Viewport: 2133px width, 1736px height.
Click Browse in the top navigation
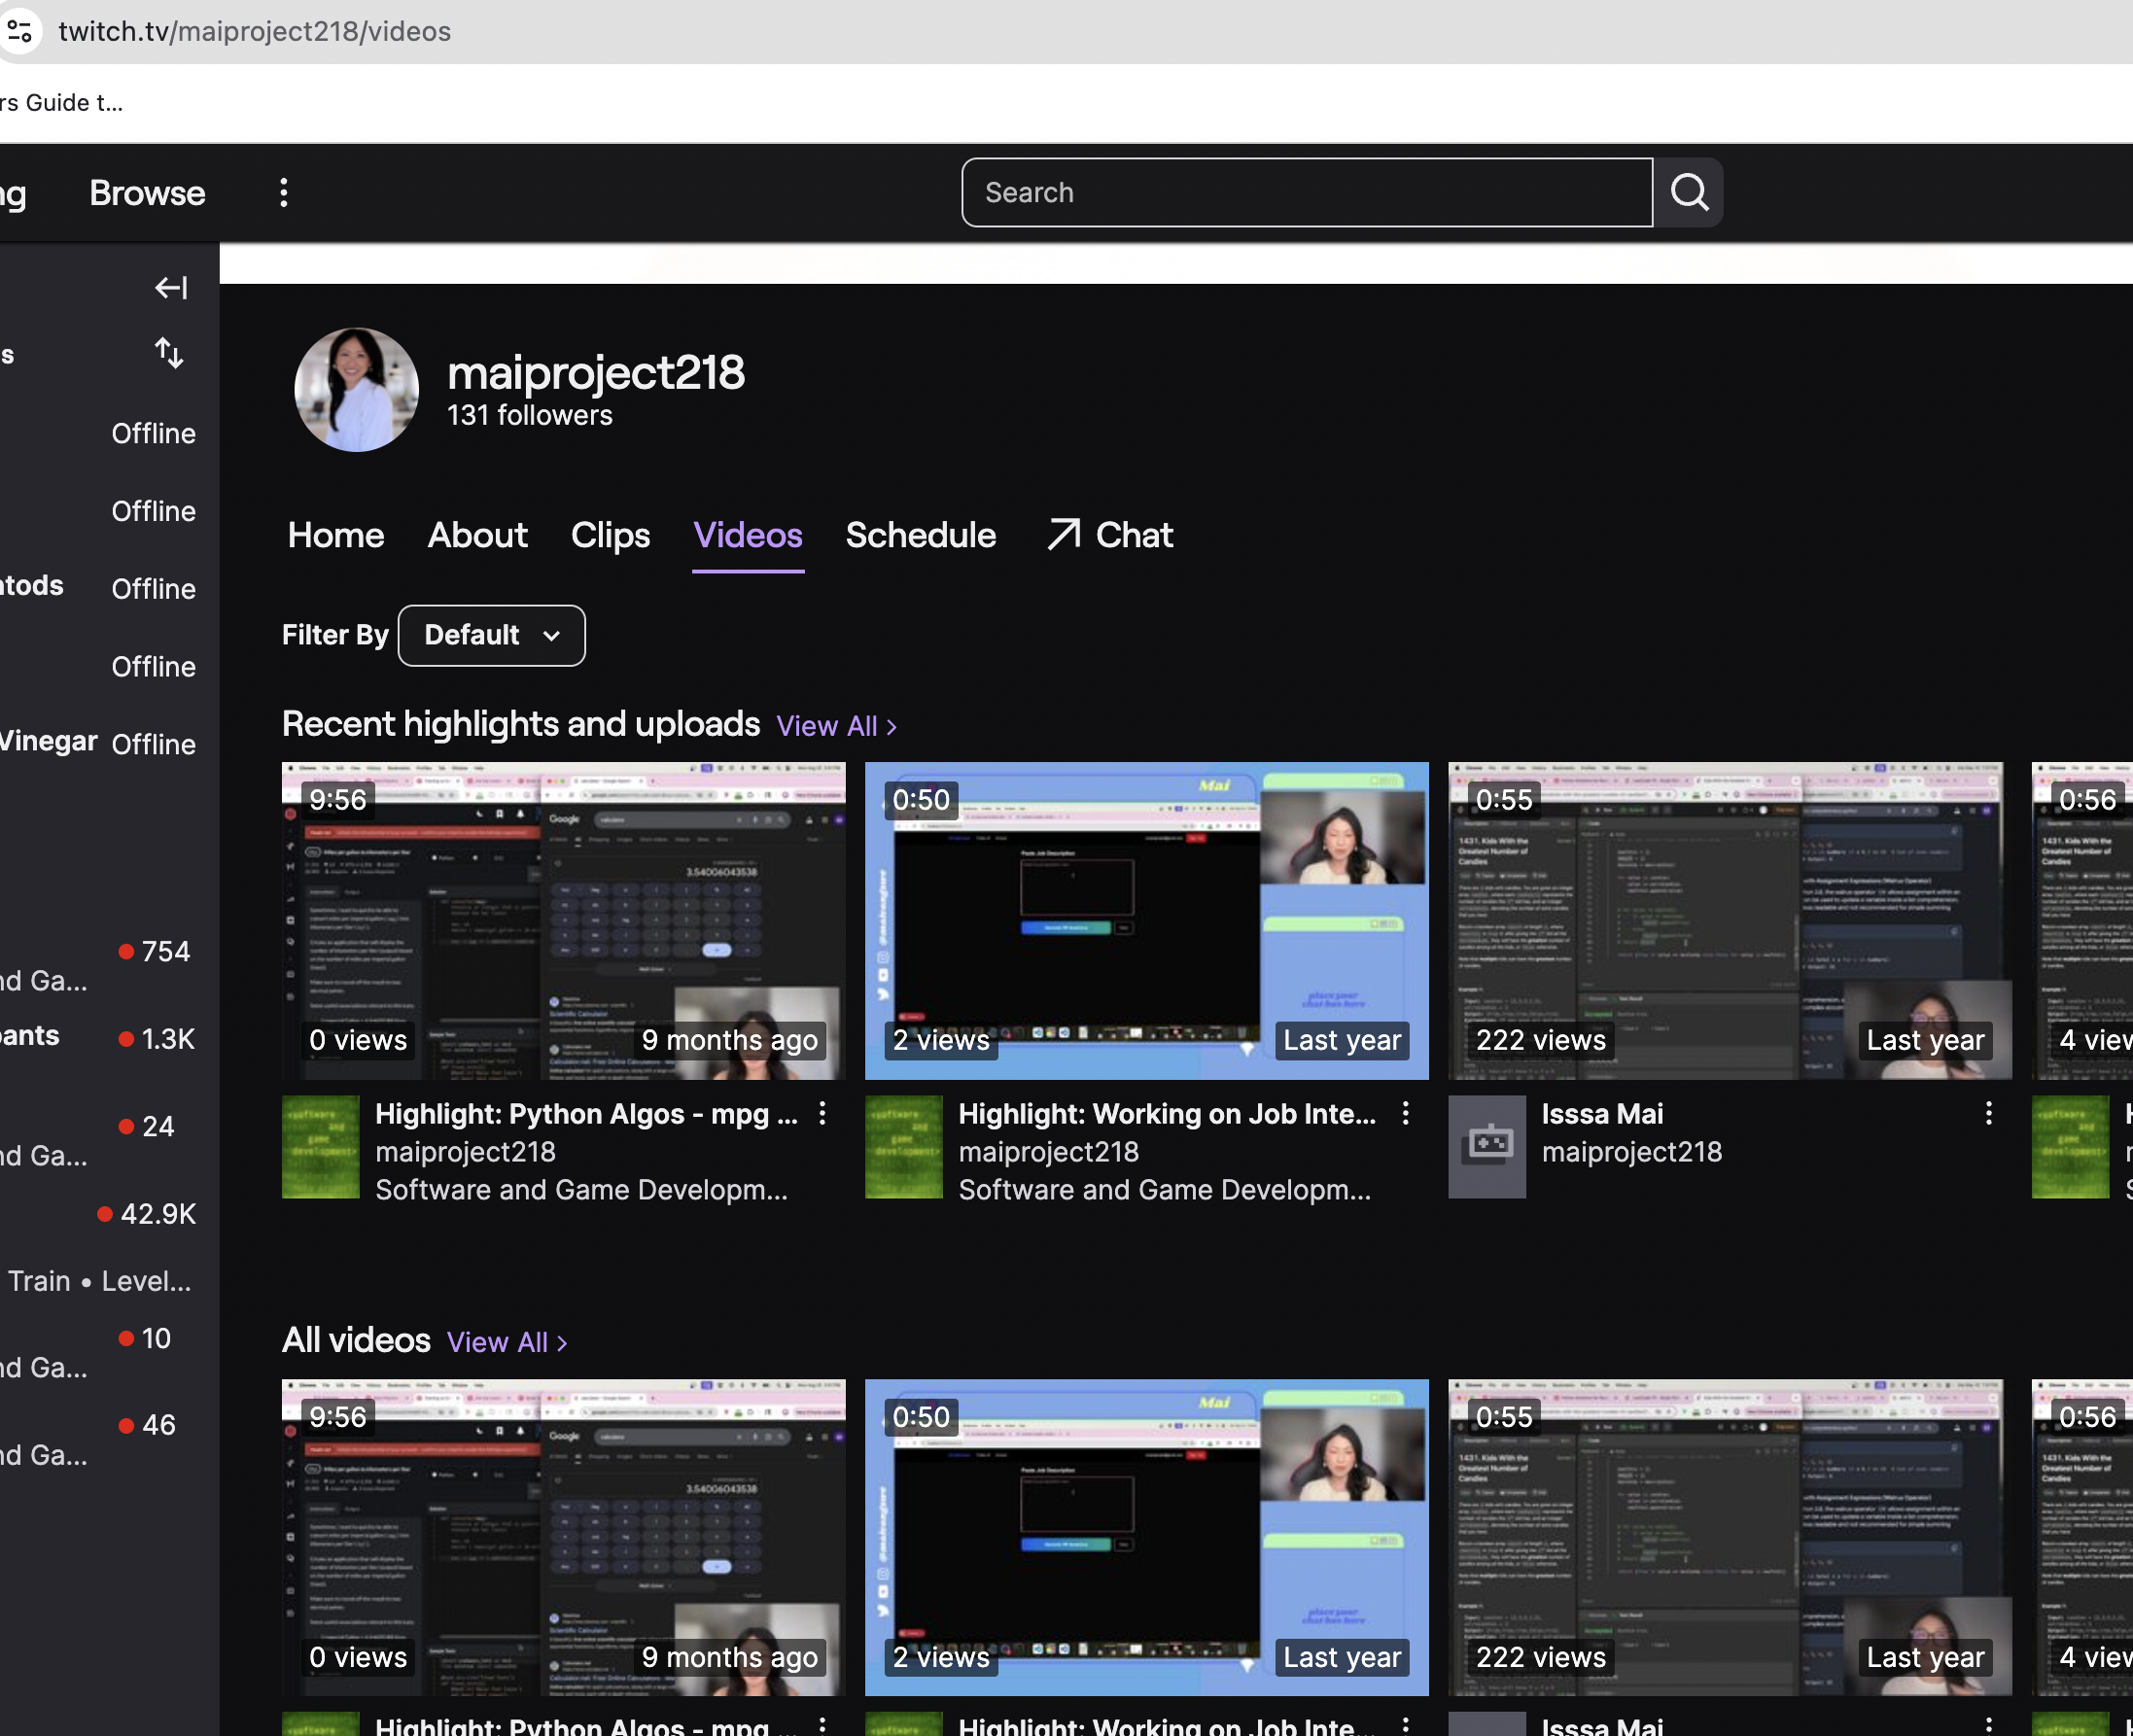(147, 192)
